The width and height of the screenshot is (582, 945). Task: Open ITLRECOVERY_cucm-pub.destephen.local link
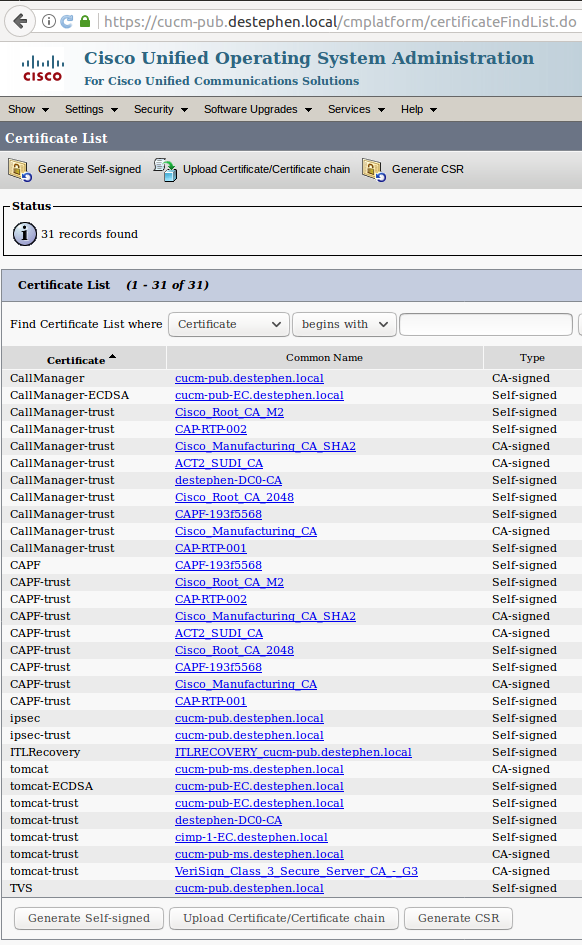point(293,752)
